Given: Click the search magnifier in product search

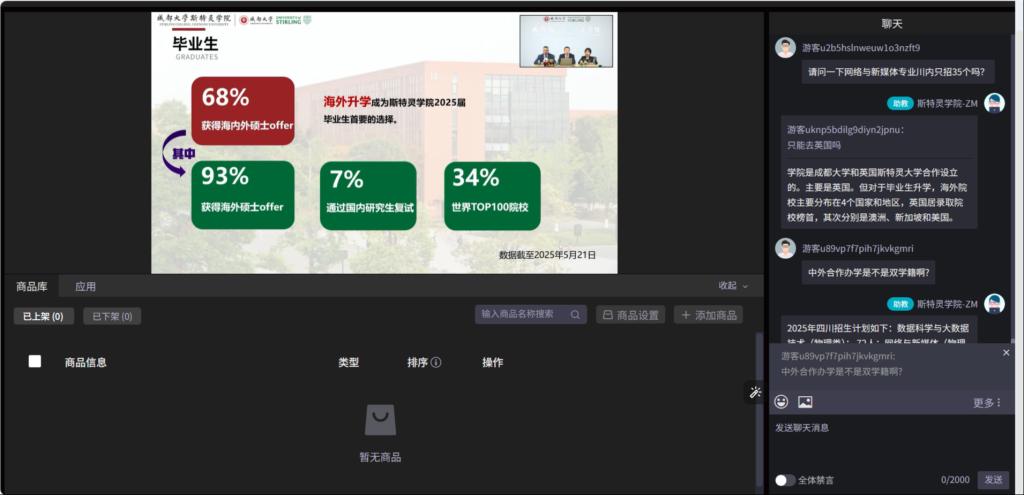Looking at the screenshot, I should 576,315.
